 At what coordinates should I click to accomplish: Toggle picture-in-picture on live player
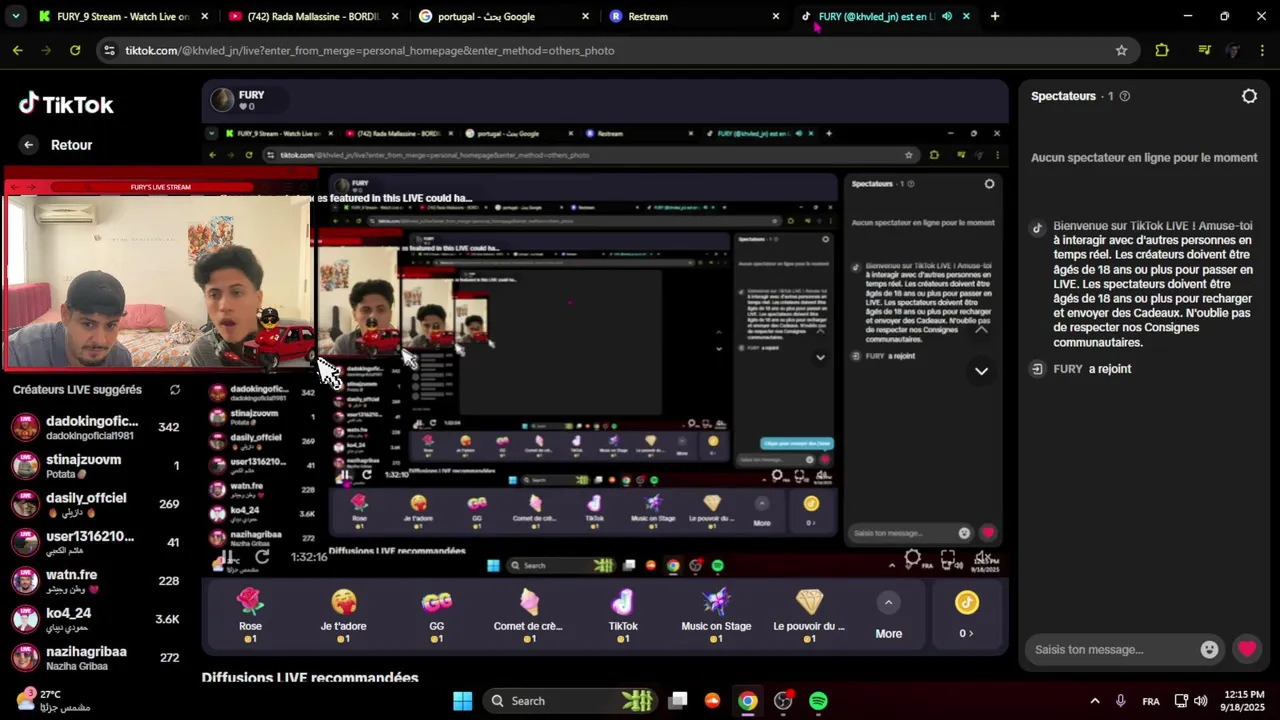coord(947,558)
